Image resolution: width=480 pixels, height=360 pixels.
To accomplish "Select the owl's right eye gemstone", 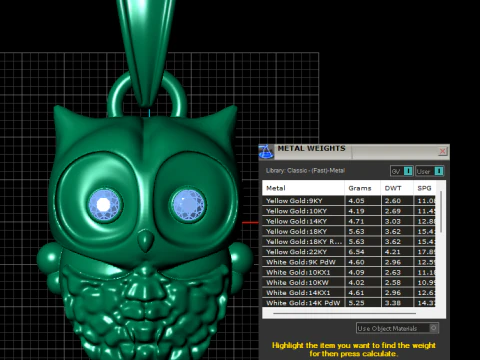I will (x=188, y=205).
